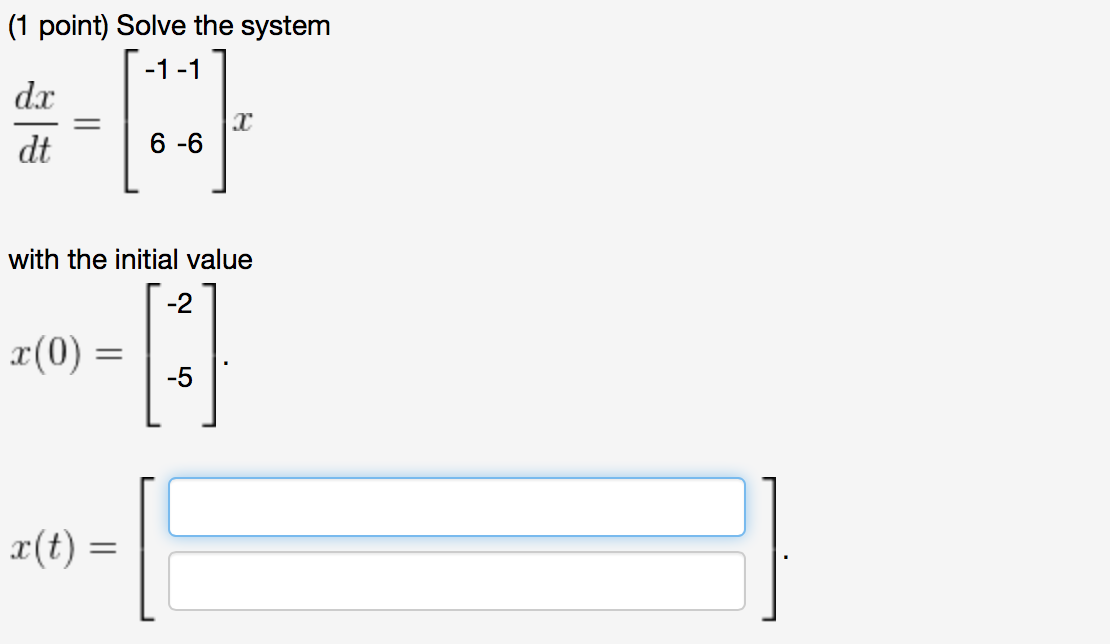Click the matrix entry 6
The image size is (1110, 644).
pos(157,144)
